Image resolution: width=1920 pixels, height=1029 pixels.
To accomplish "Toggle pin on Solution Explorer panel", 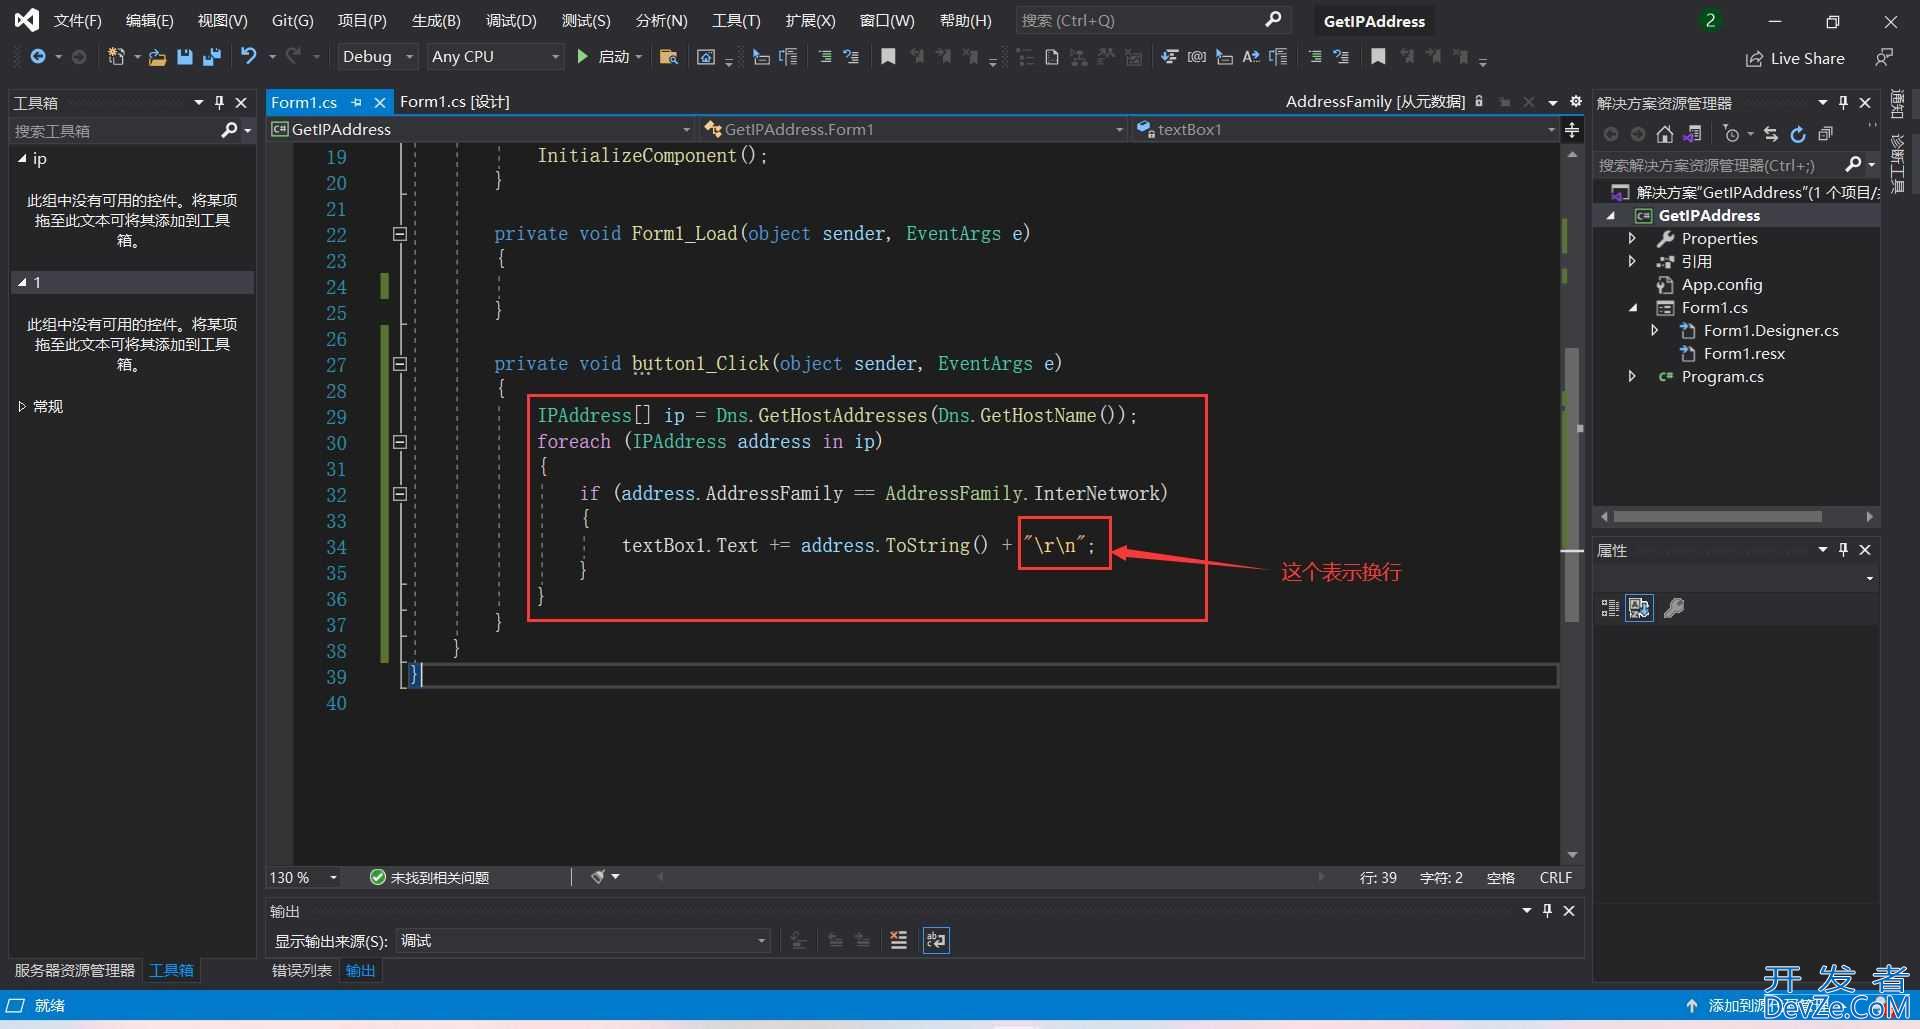I will click(1844, 102).
